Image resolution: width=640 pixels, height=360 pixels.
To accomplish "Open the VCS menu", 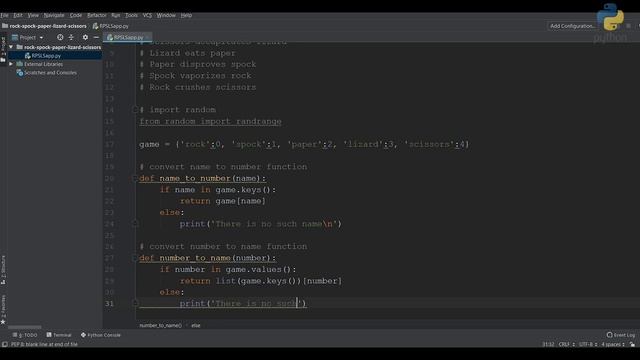I will 147,15.
